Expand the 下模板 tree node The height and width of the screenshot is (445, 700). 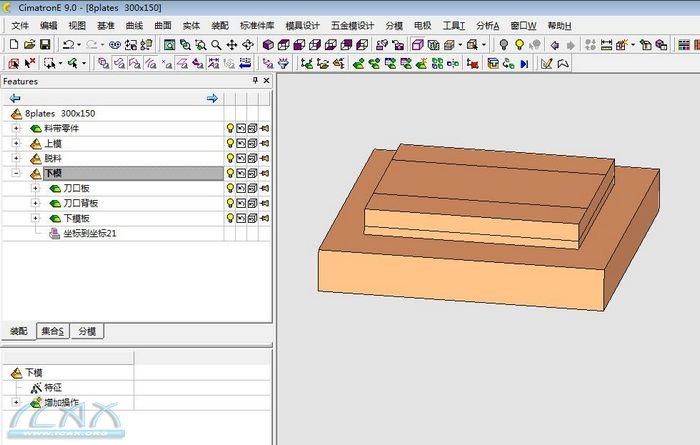(35, 219)
